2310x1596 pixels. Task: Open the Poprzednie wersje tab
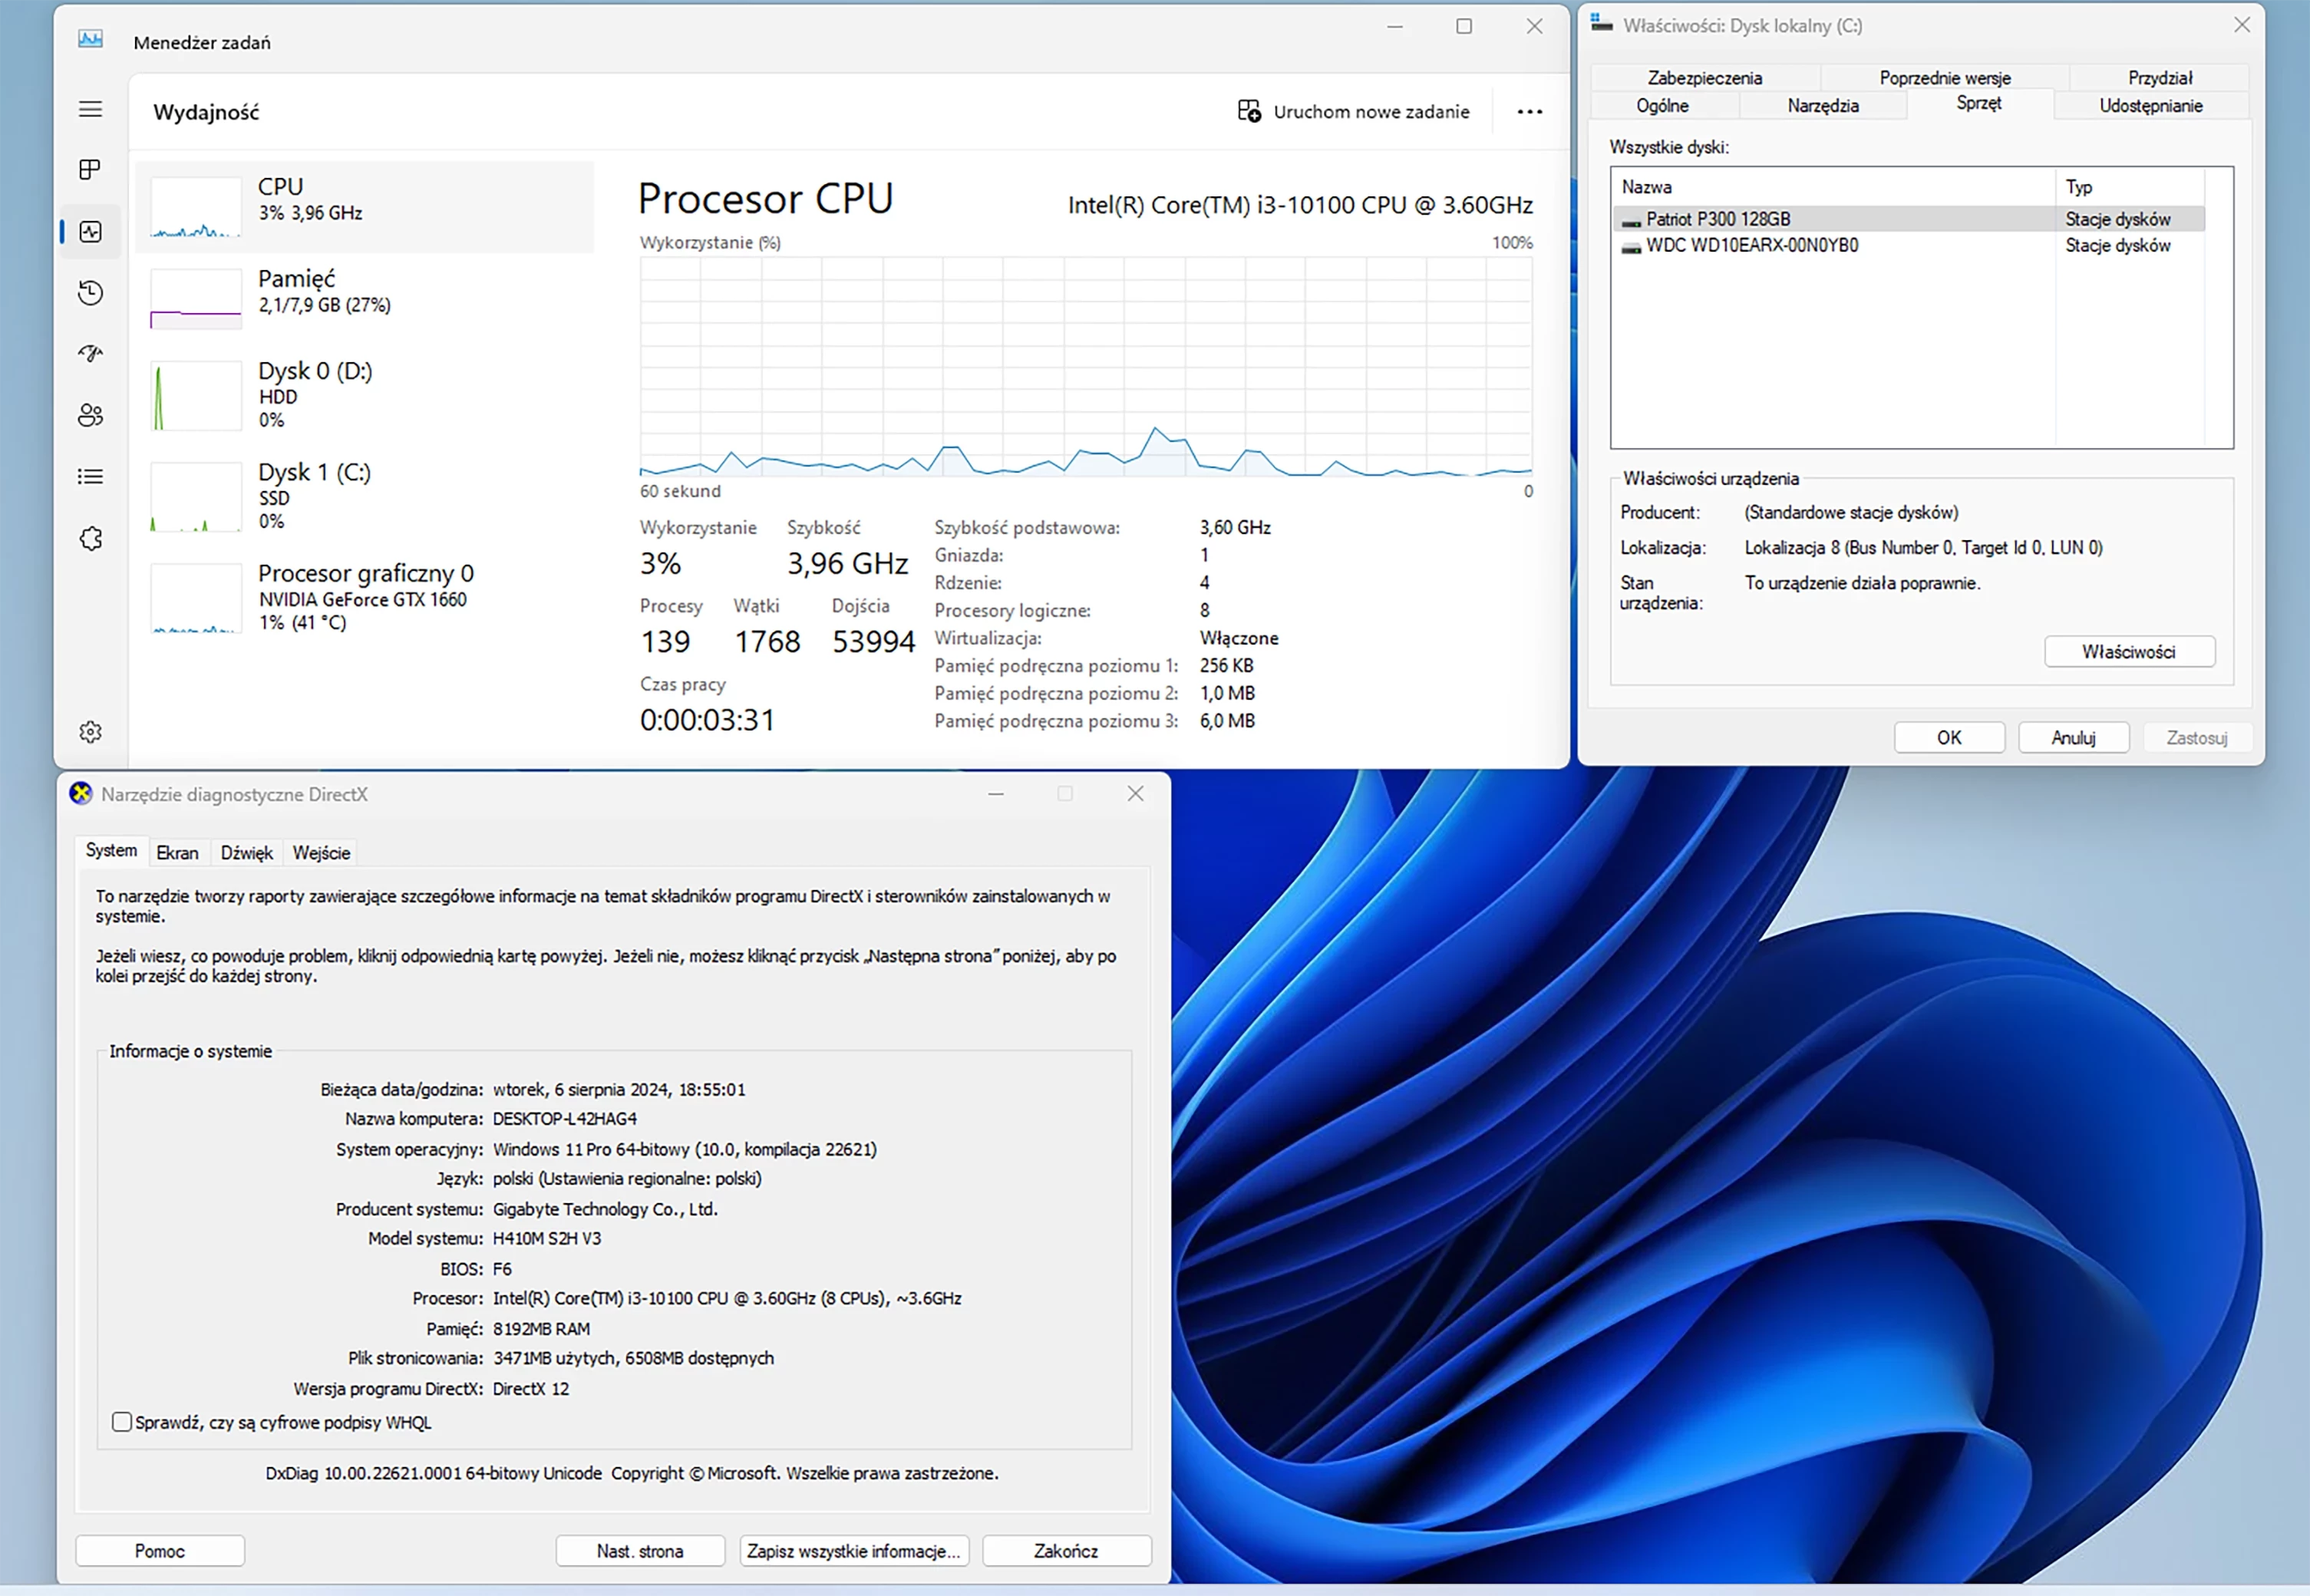(x=1944, y=78)
